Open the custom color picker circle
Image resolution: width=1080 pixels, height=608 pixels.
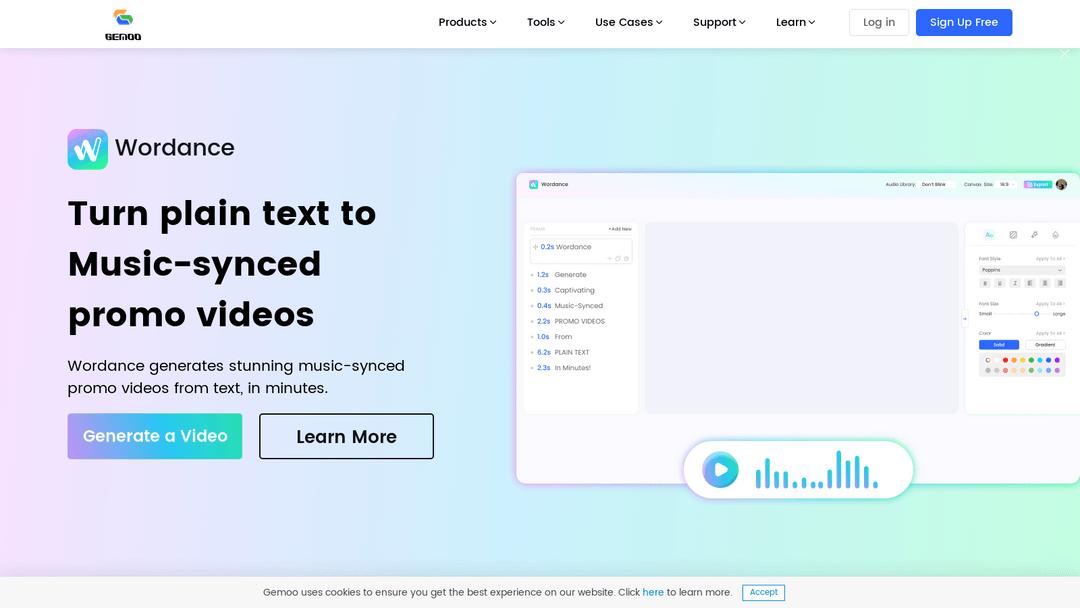pos(988,360)
